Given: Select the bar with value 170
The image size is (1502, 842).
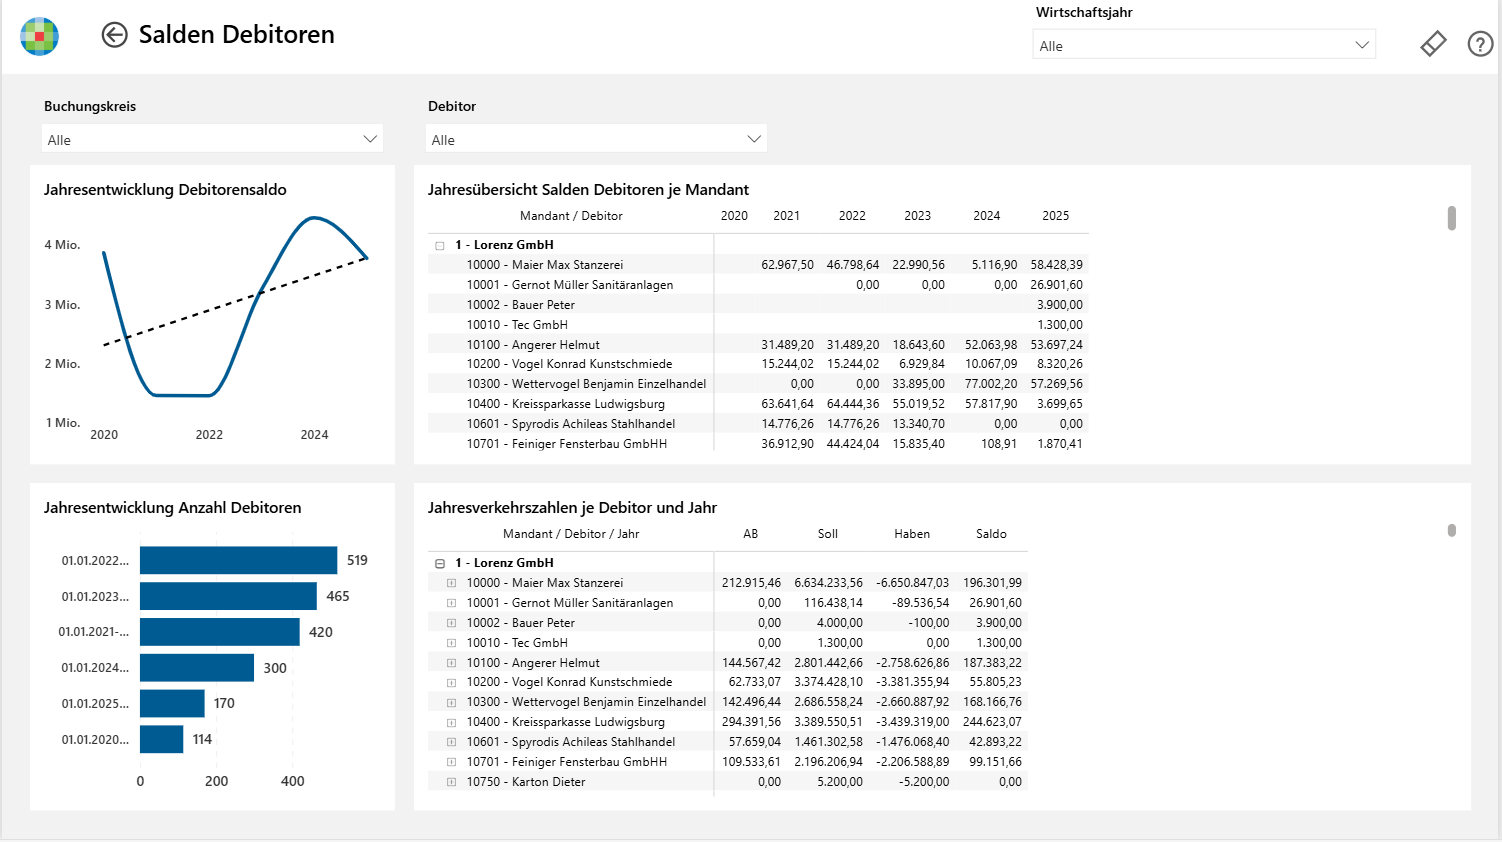Looking at the screenshot, I should coord(172,703).
